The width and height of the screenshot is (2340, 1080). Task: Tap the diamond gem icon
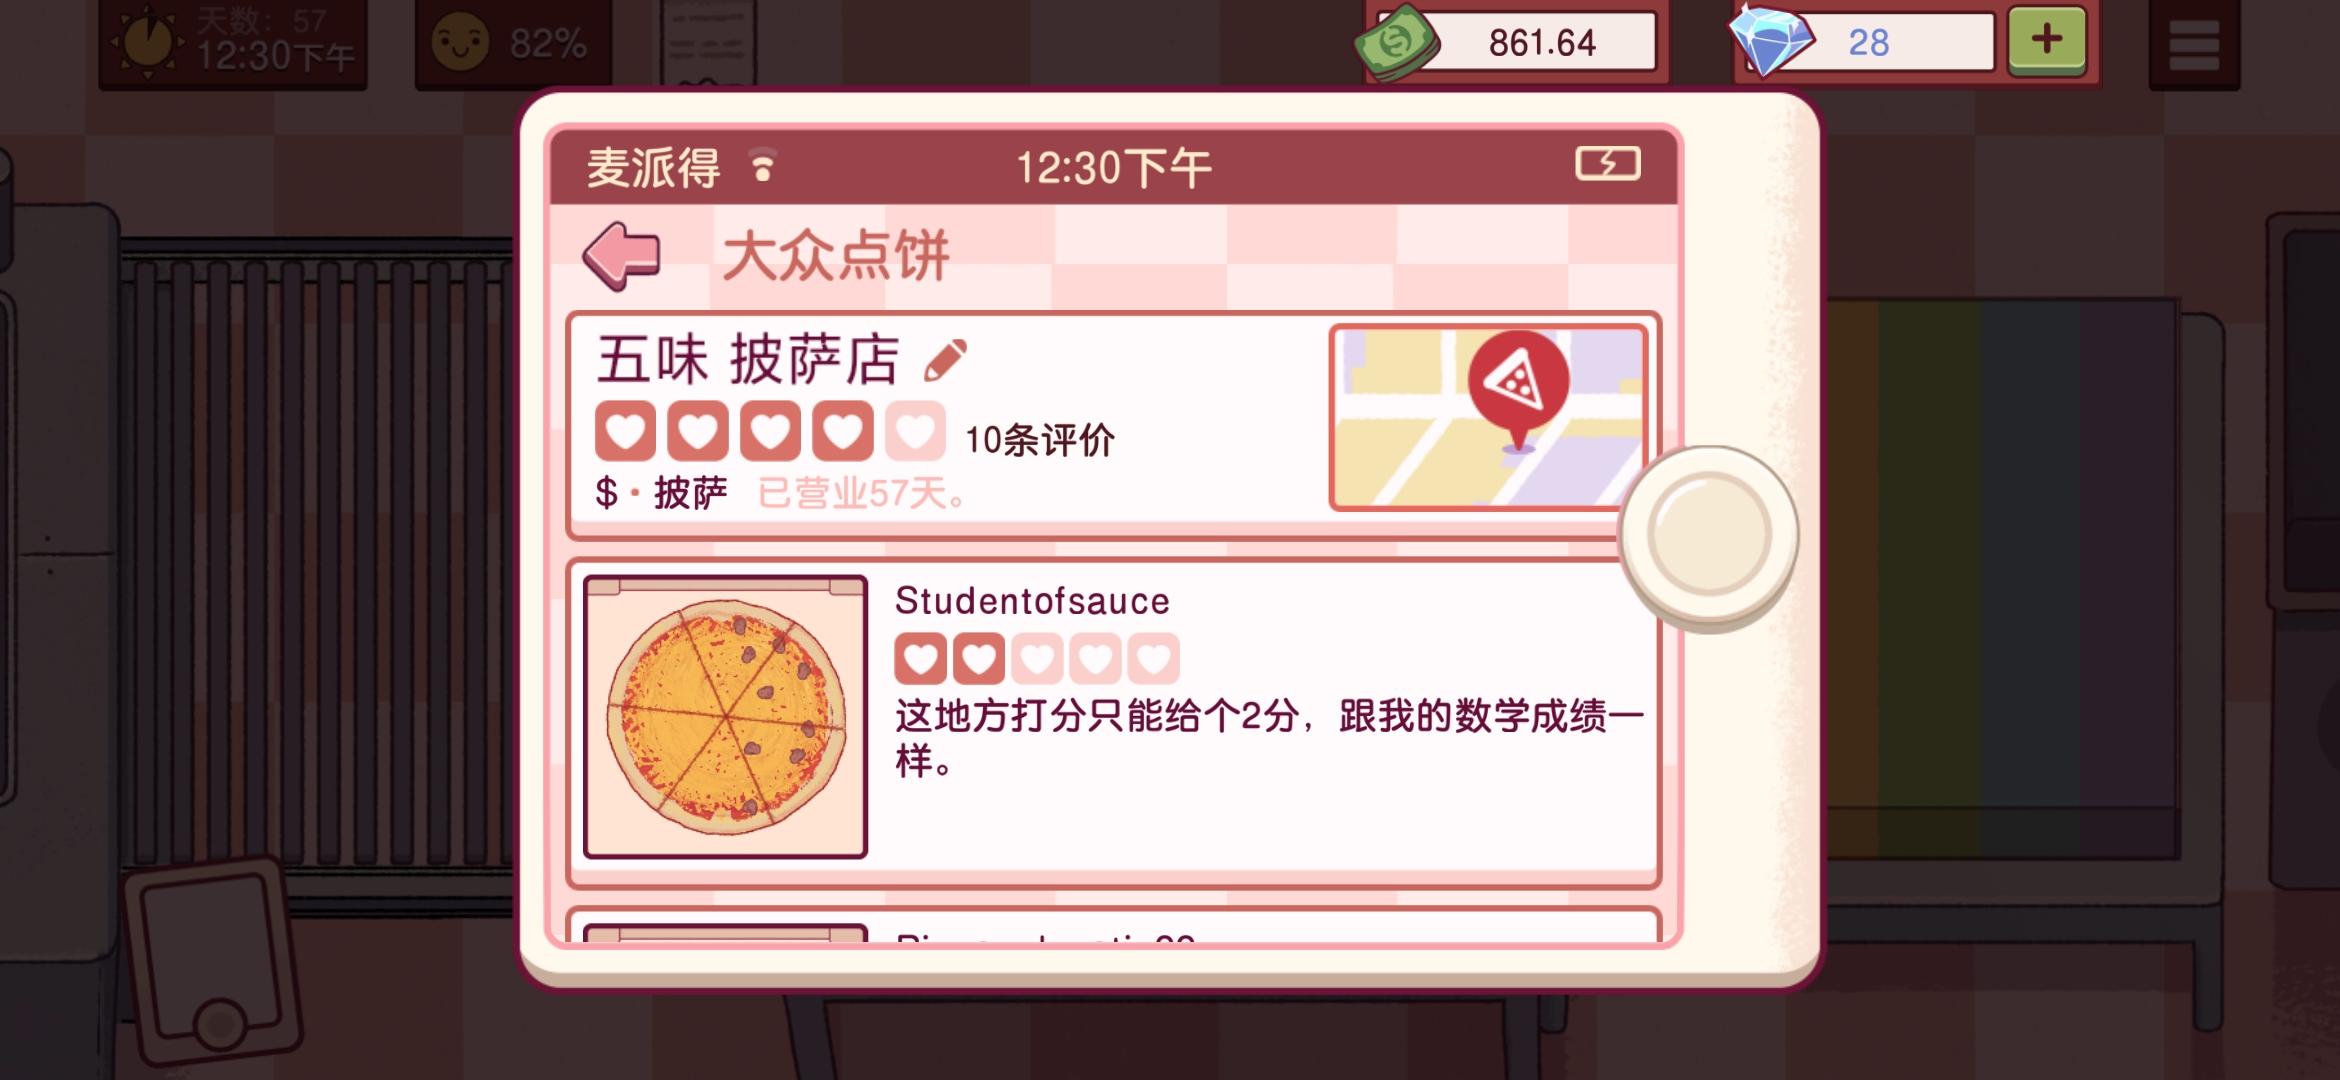coord(1771,41)
